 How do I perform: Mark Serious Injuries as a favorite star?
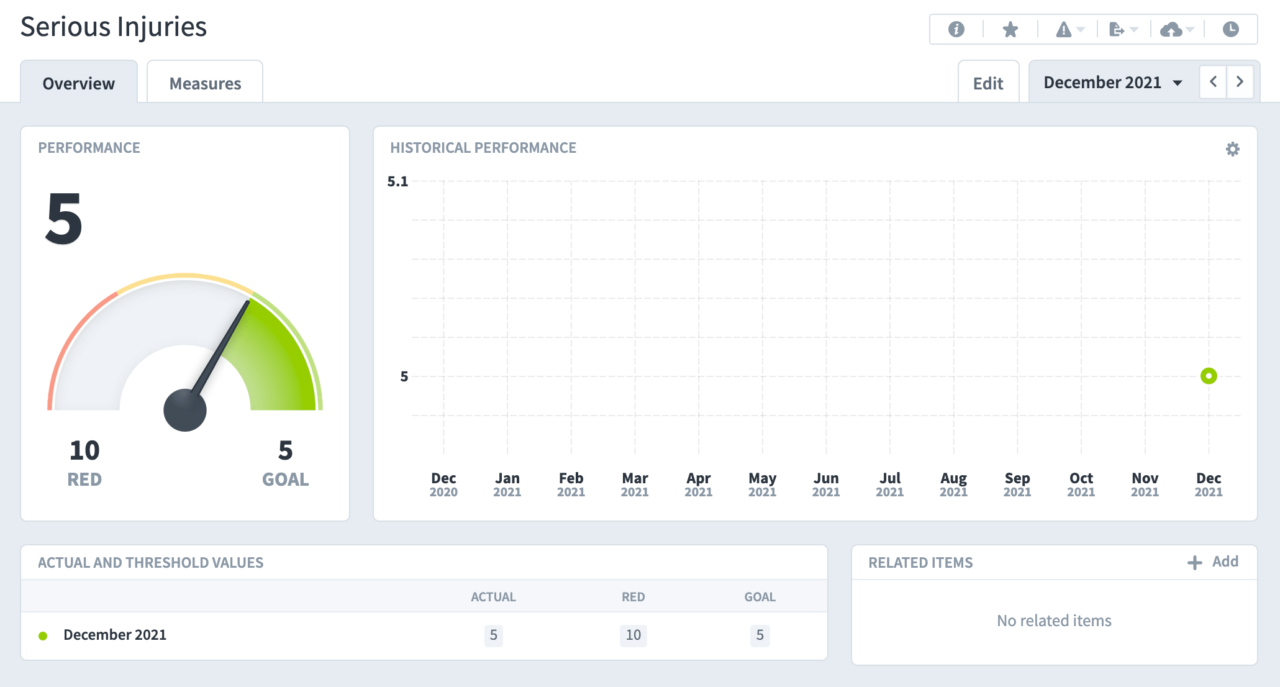(x=1010, y=29)
